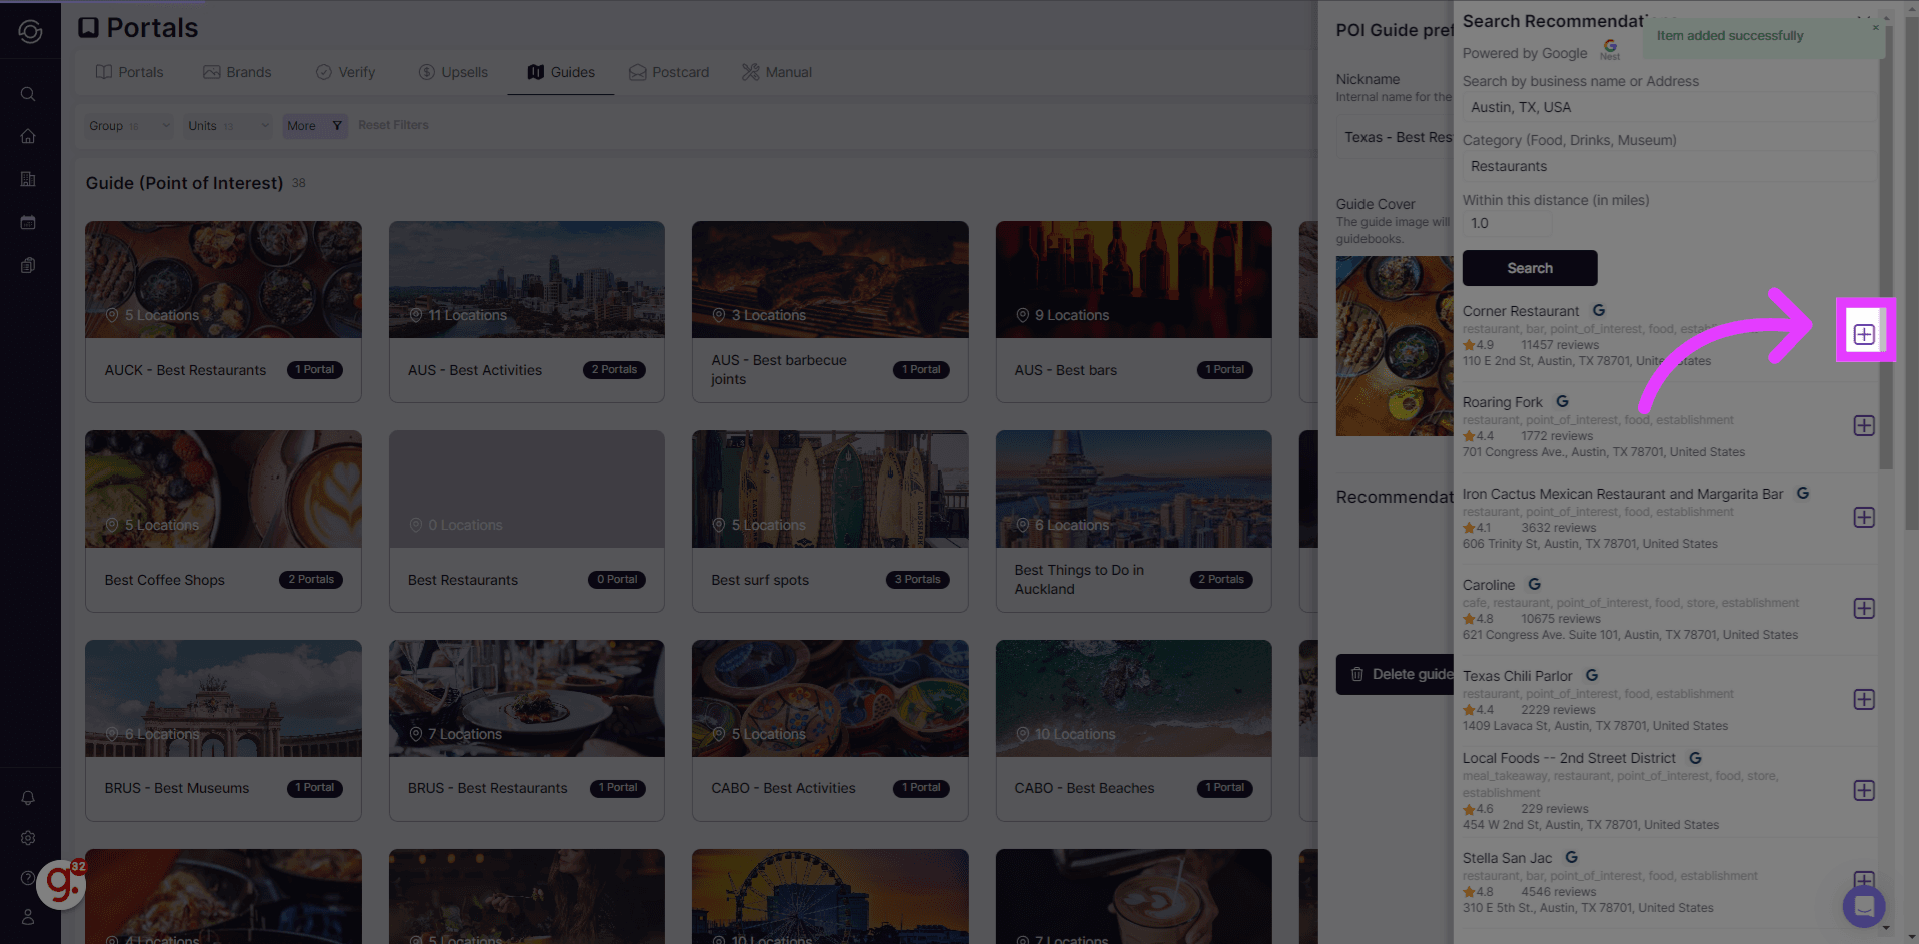
Task: Open search from the left sidebar
Action: (x=28, y=94)
